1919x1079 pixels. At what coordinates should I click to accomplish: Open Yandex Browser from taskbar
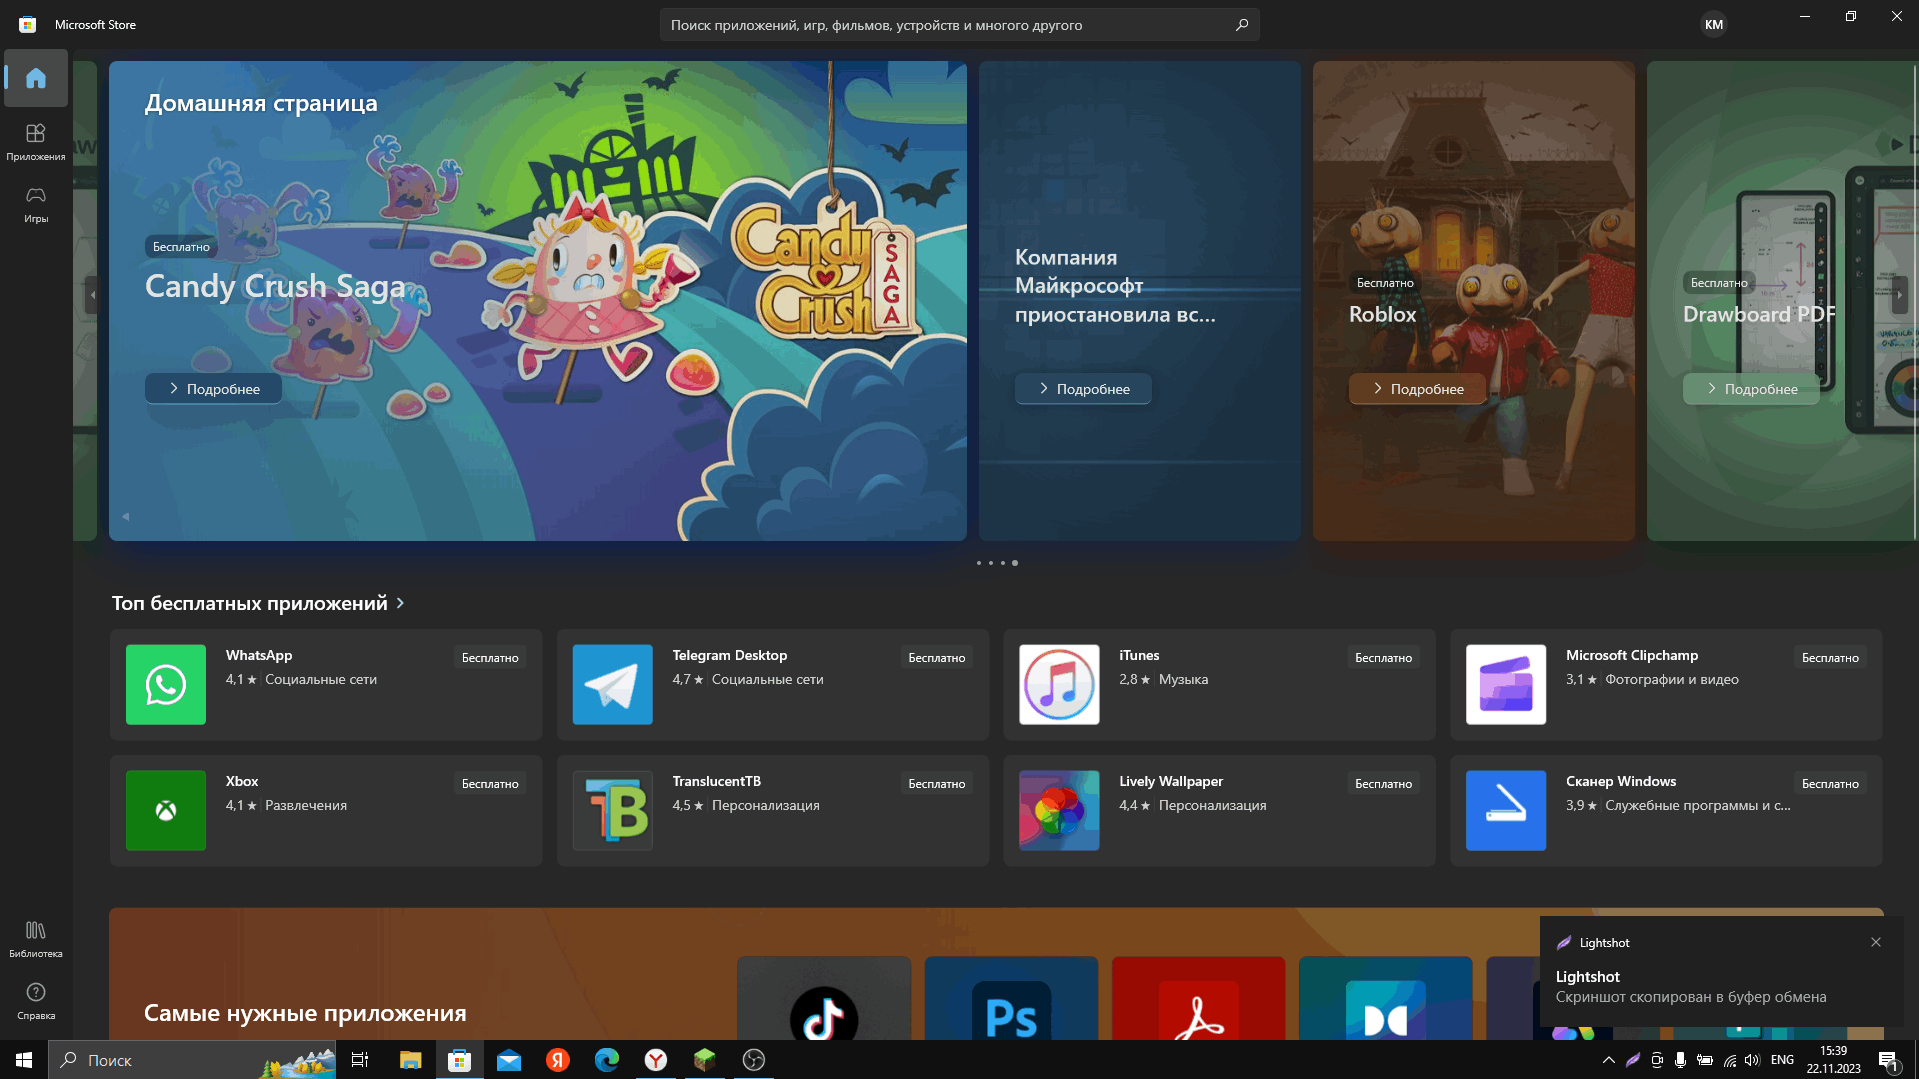(656, 1060)
